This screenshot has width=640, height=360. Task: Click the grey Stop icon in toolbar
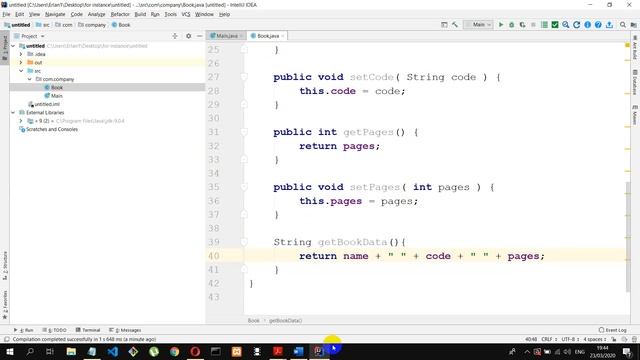pos(533,25)
